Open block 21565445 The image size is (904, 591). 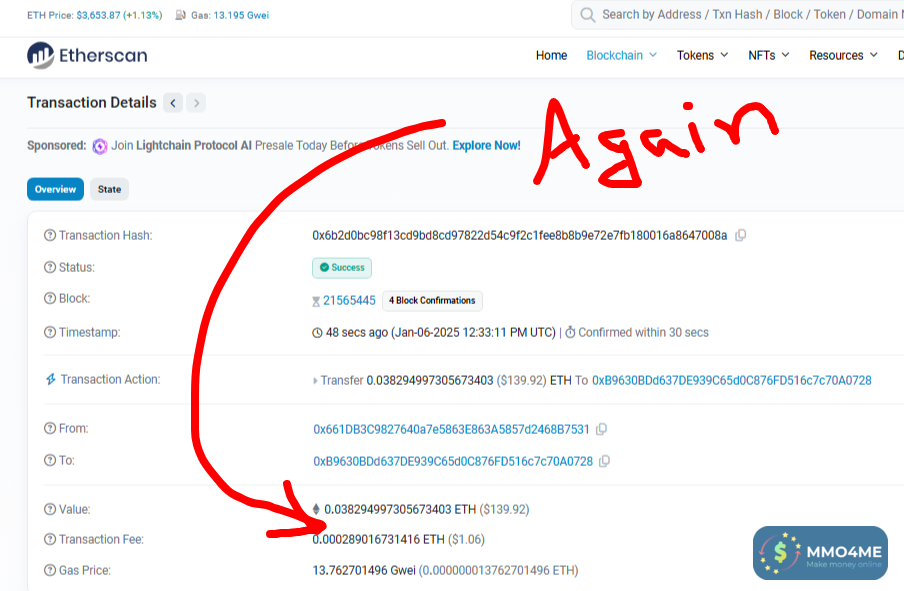click(x=349, y=300)
